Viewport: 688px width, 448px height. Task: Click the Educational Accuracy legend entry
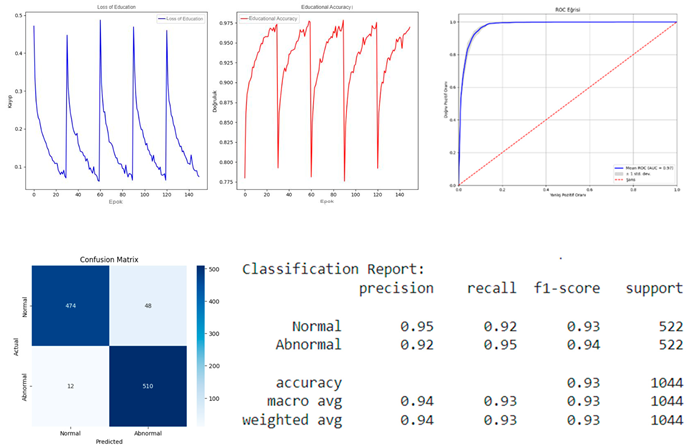277,19
